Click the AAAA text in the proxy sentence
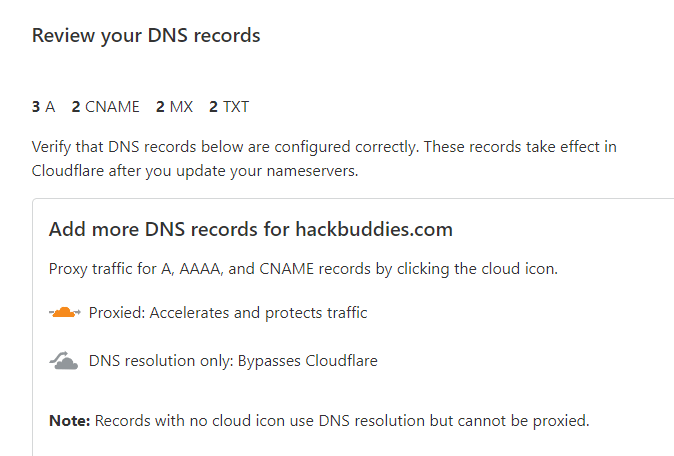Screen dimensions: 674x456 click(201, 269)
